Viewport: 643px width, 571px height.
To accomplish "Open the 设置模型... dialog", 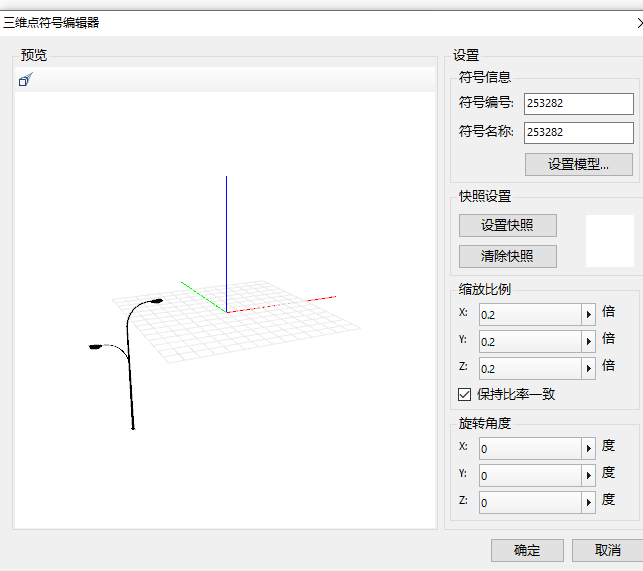I will tap(579, 164).
